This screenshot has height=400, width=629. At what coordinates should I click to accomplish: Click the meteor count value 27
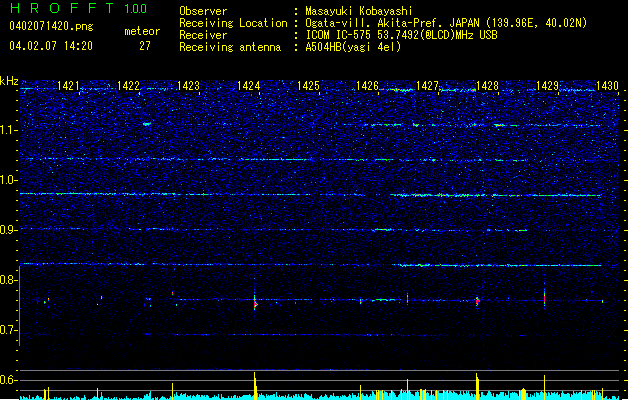[x=145, y=46]
